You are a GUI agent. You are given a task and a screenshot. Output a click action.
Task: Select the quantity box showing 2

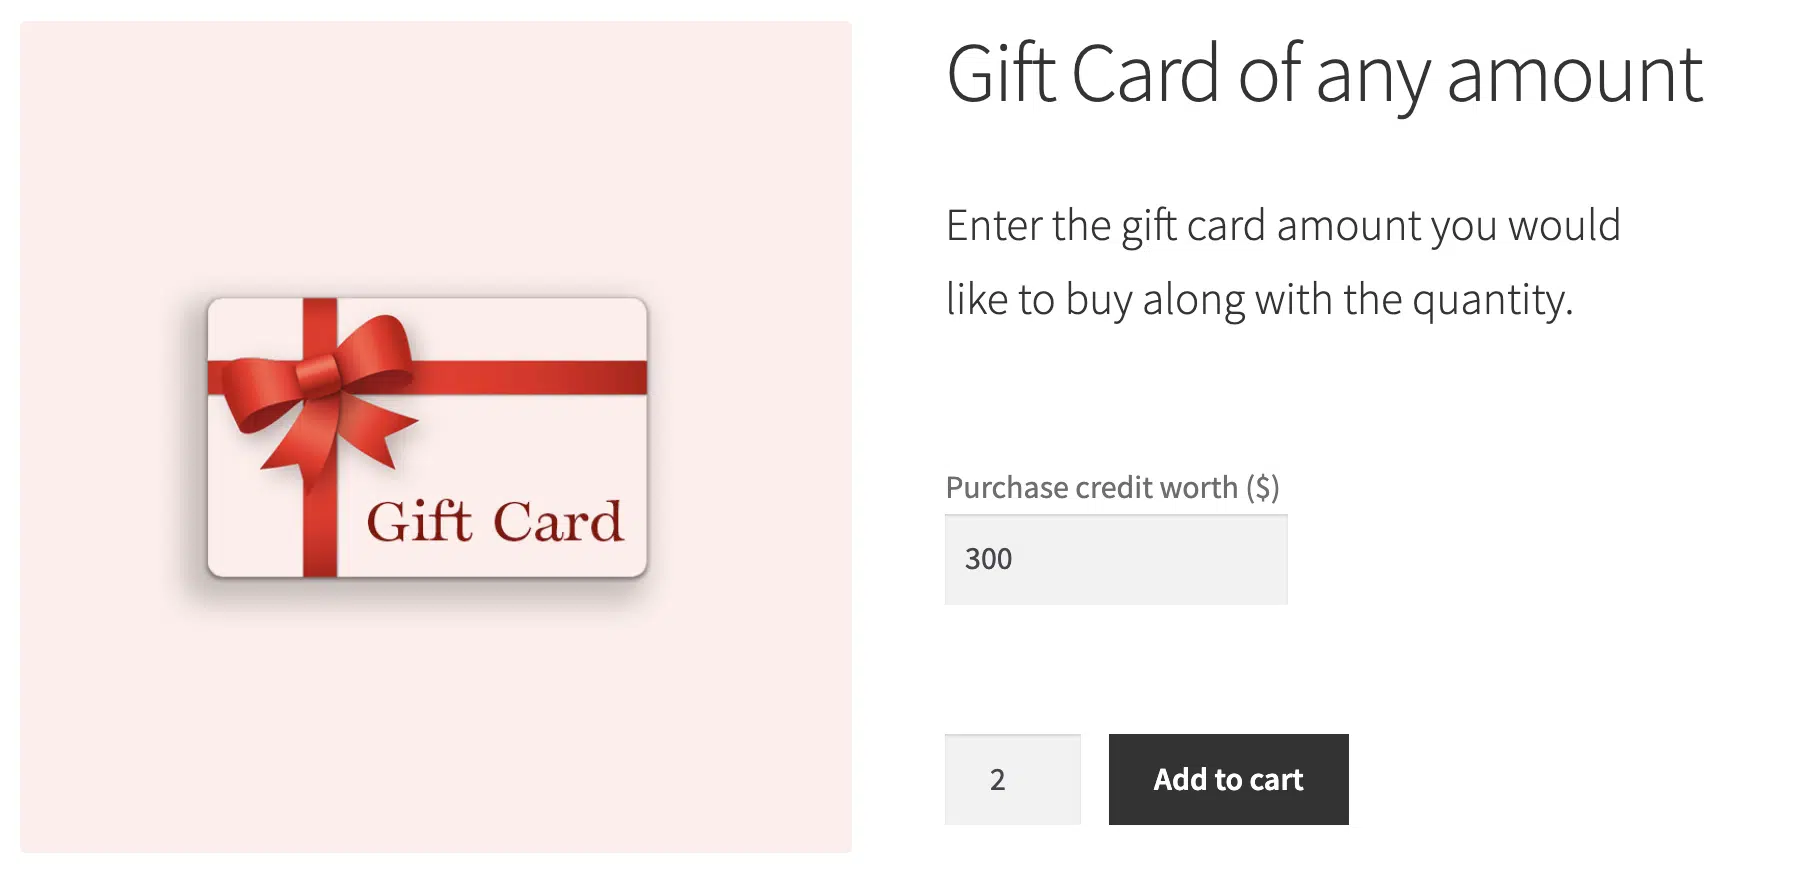point(1012,779)
